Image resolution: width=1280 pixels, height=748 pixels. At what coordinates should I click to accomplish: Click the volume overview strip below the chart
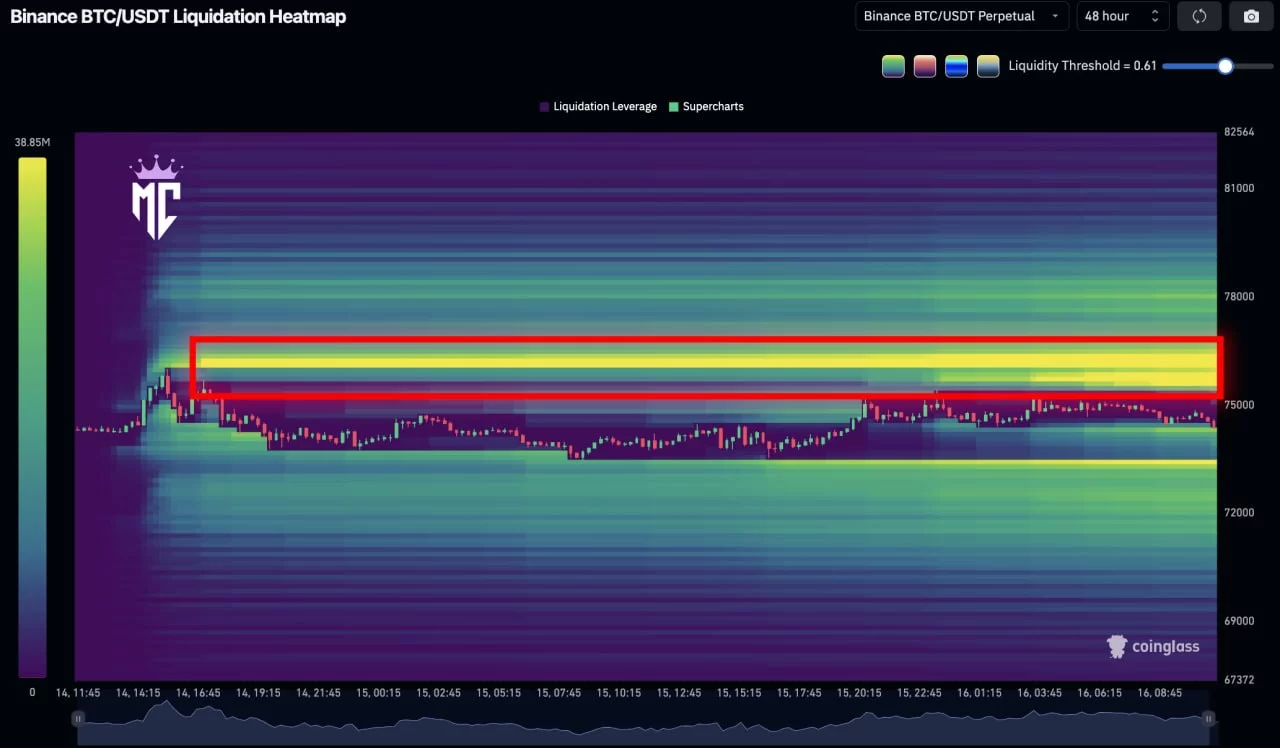point(640,724)
